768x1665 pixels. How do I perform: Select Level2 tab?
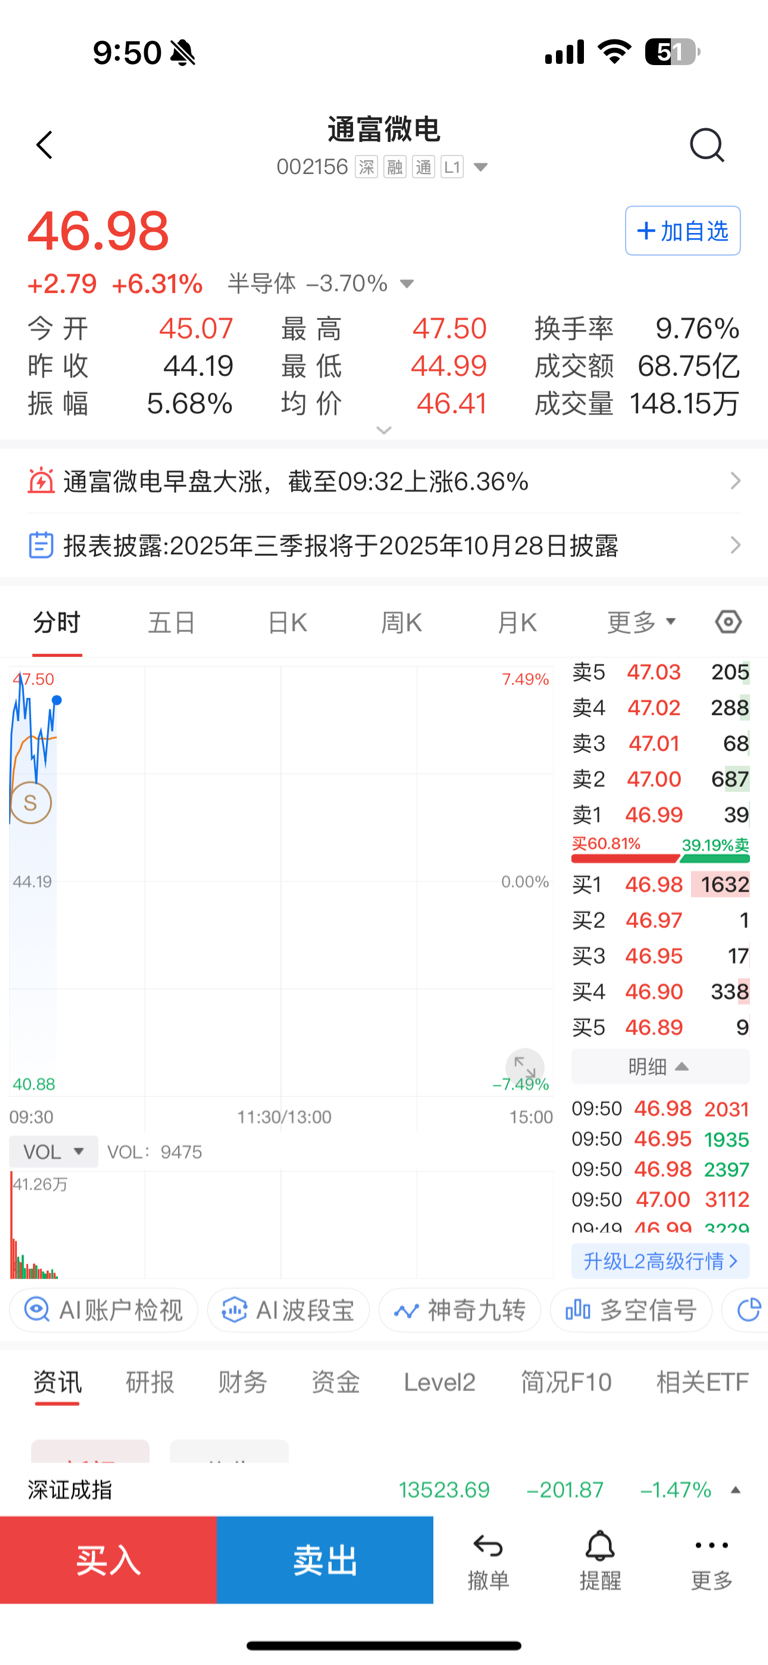coord(440,1382)
